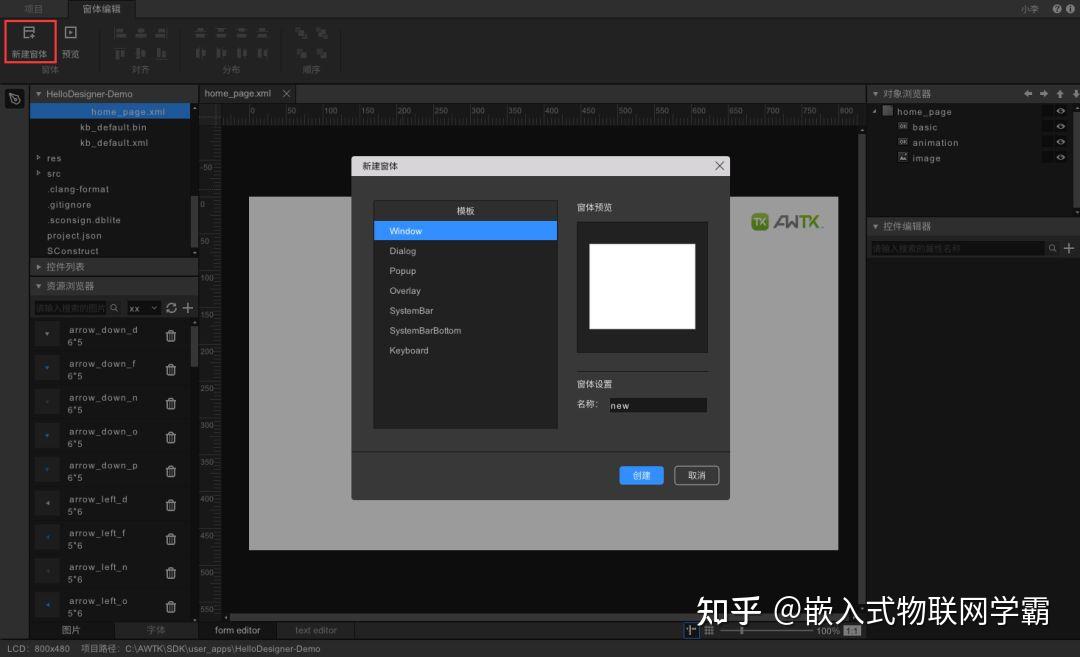Click the plus icon to add a resource
The height and width of the screenshot is (657, 1080).
(x=188, y=308)
